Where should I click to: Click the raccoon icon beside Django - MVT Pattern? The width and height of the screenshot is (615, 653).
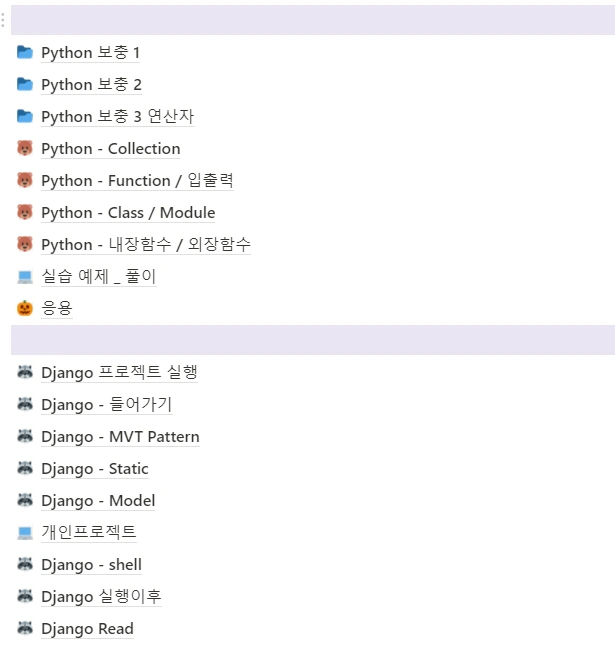pos(25,436)
